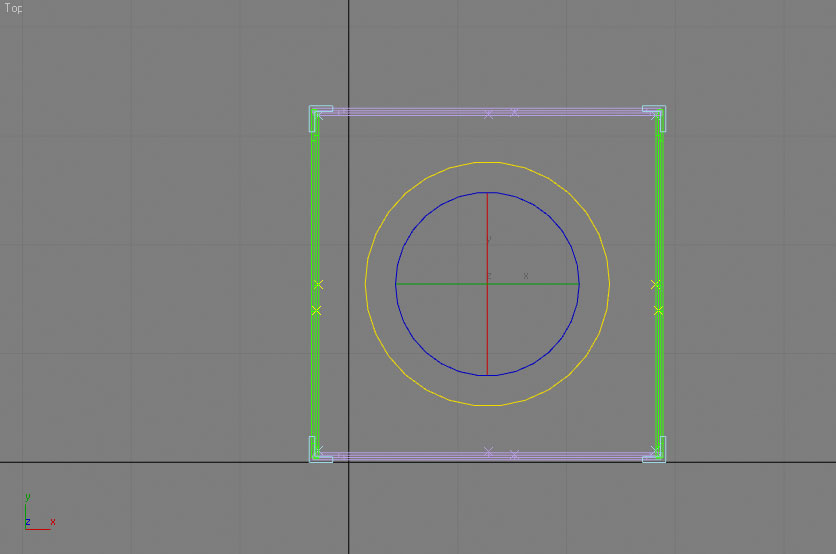836x554 pixels.
Task: Click the green horizontal line inside circle
Action: (440, 284)
